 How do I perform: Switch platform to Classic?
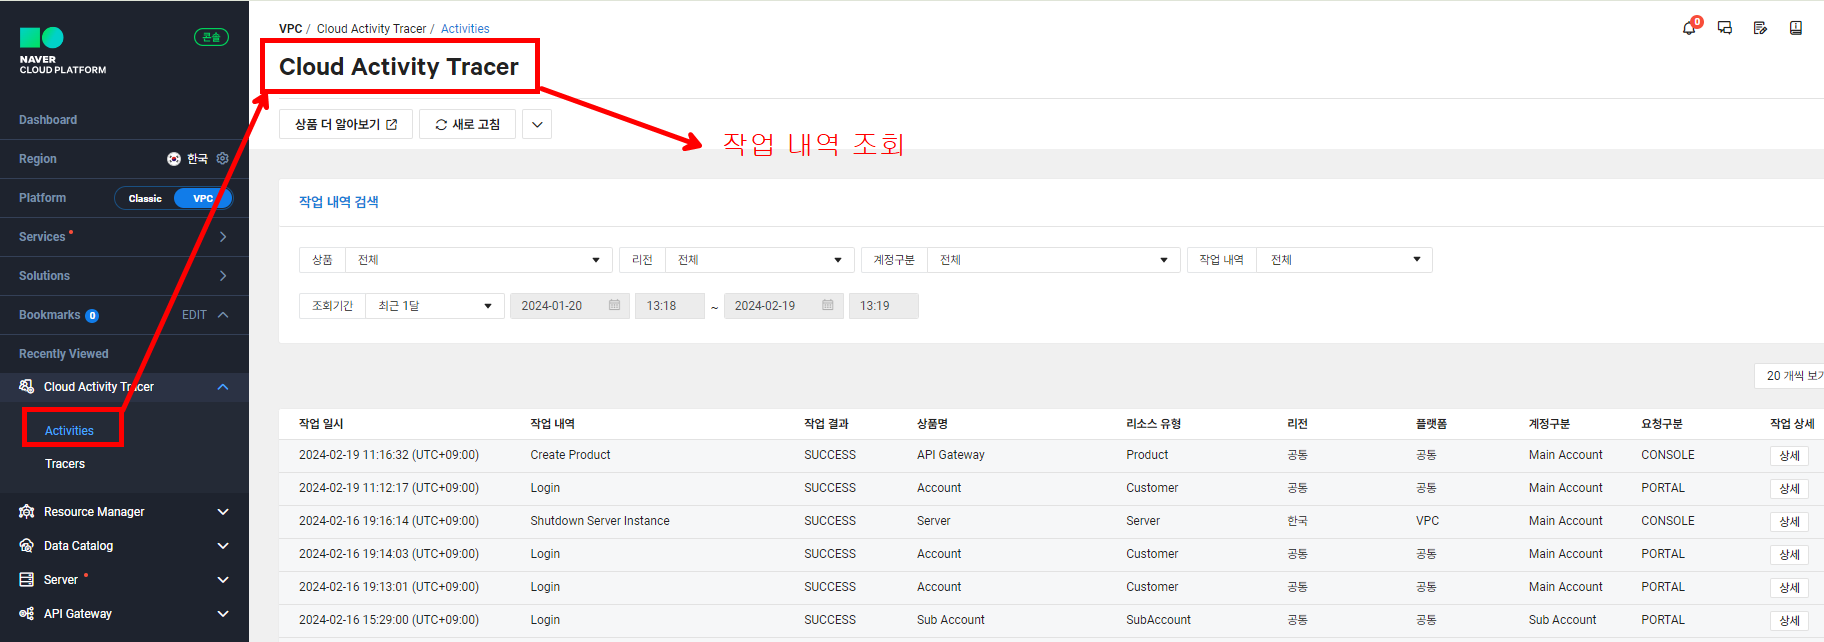point(145,198)
